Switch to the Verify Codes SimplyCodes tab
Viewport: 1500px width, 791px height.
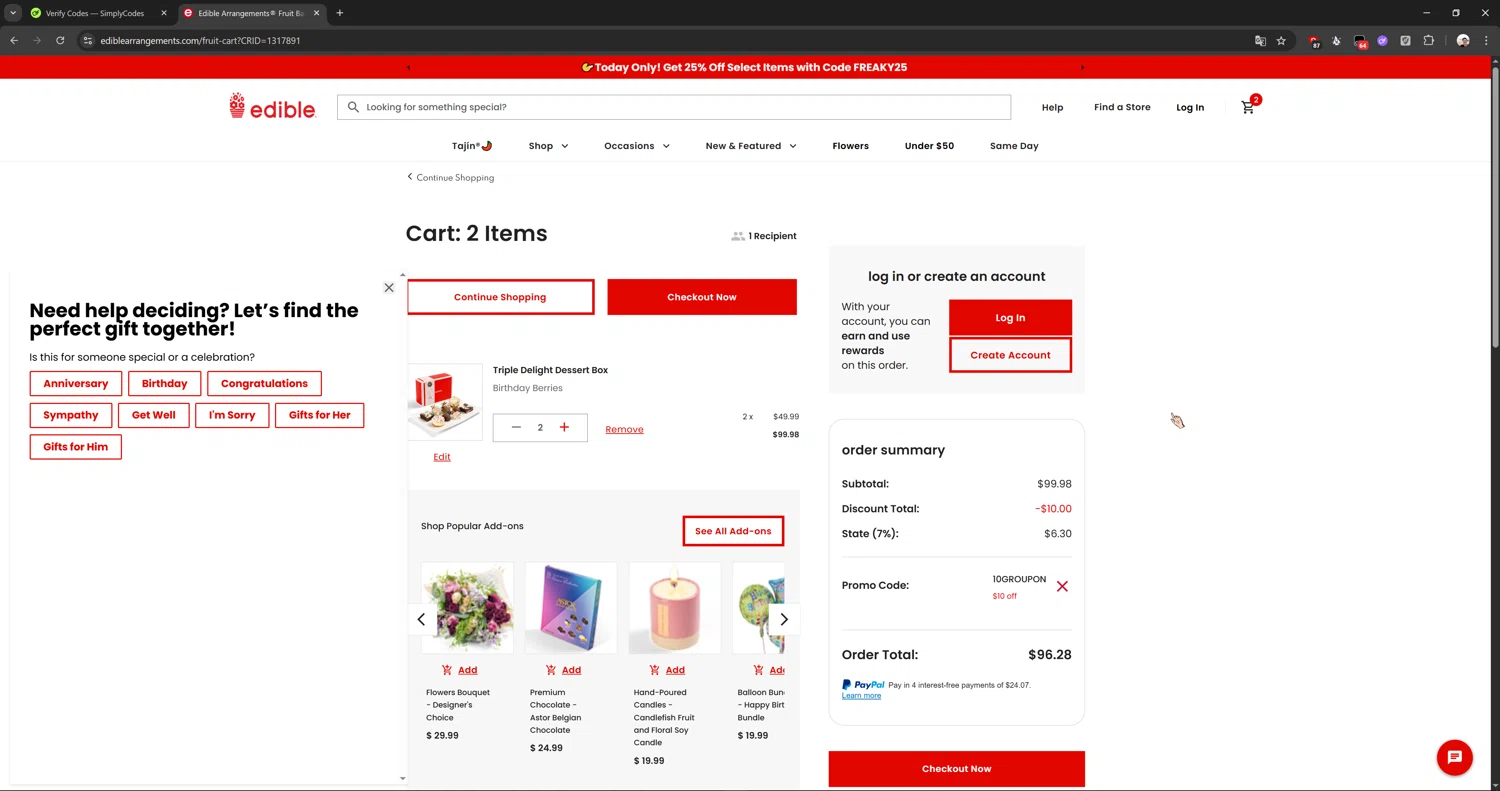pos(96,13)
